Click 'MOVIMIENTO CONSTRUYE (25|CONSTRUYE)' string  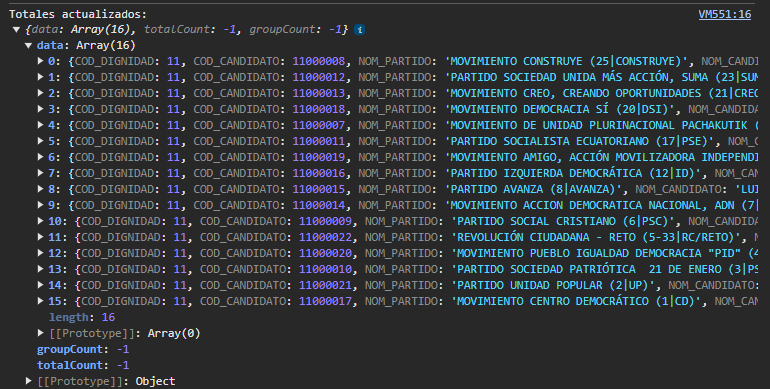[x=566, y=61]
